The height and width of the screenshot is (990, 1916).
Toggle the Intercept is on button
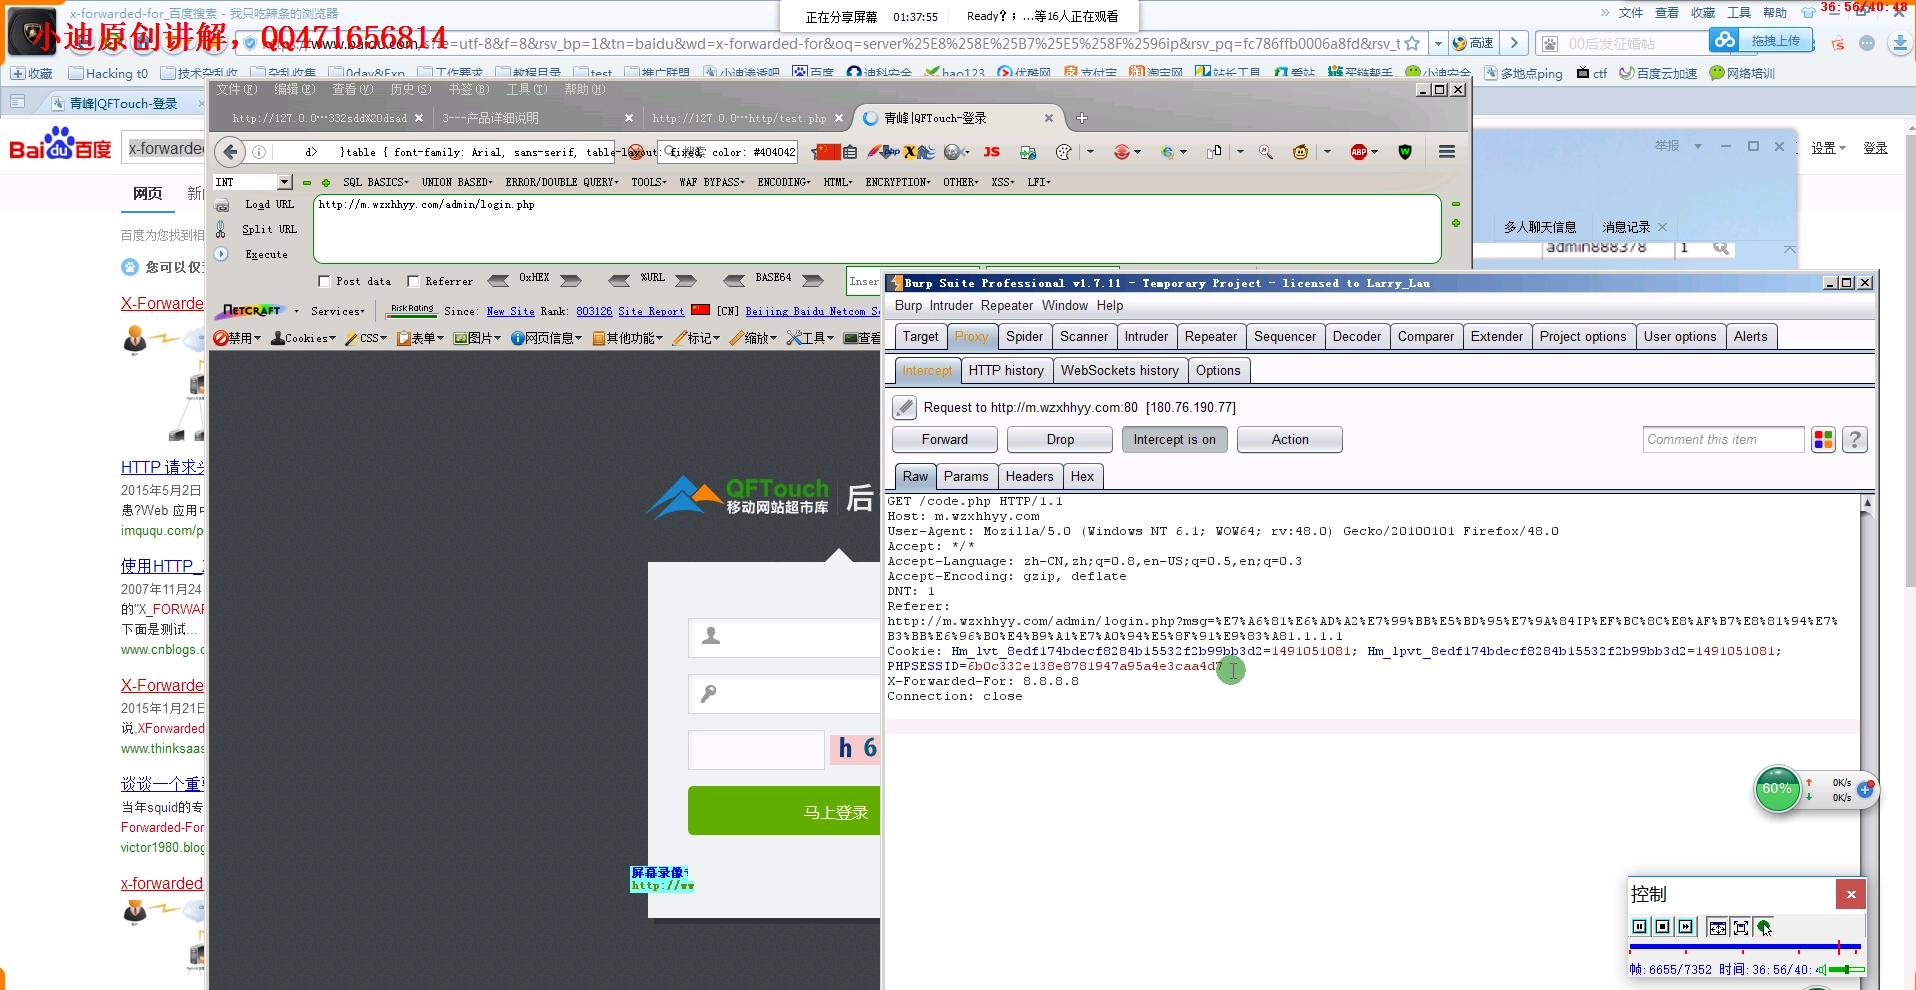(x=1174, y=440)
